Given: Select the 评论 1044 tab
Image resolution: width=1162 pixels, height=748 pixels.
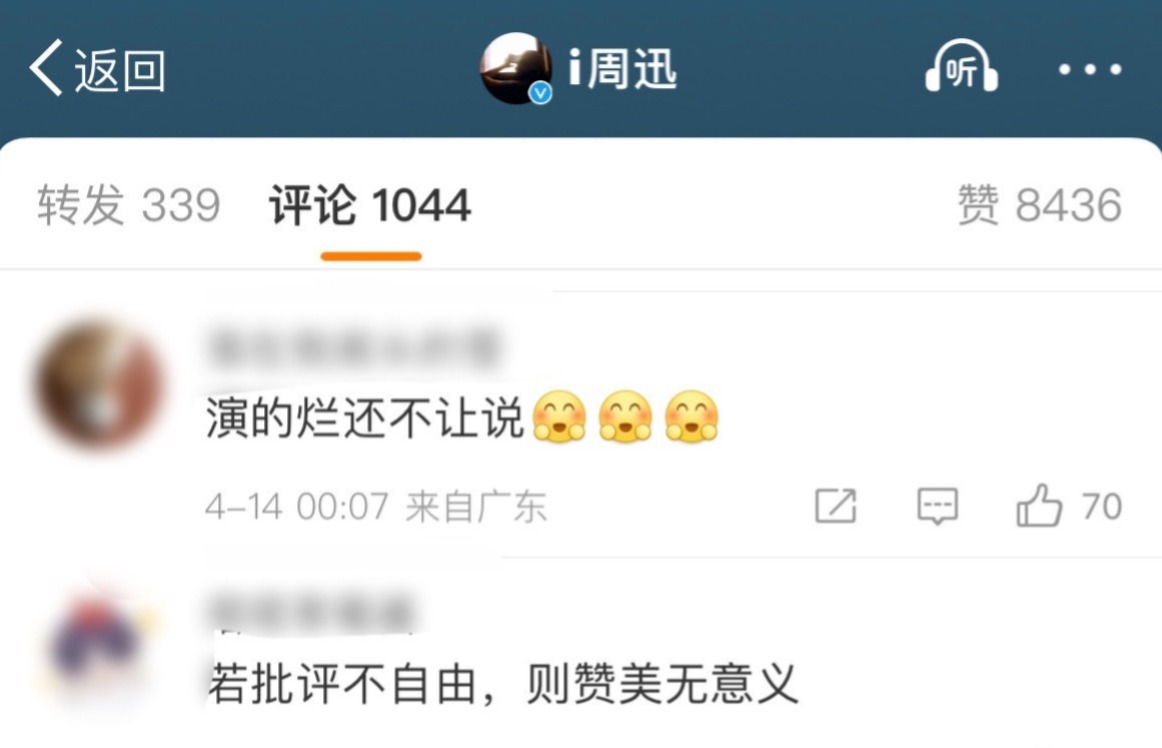Looking at the screenshot, I should click(x=370, y=205).
